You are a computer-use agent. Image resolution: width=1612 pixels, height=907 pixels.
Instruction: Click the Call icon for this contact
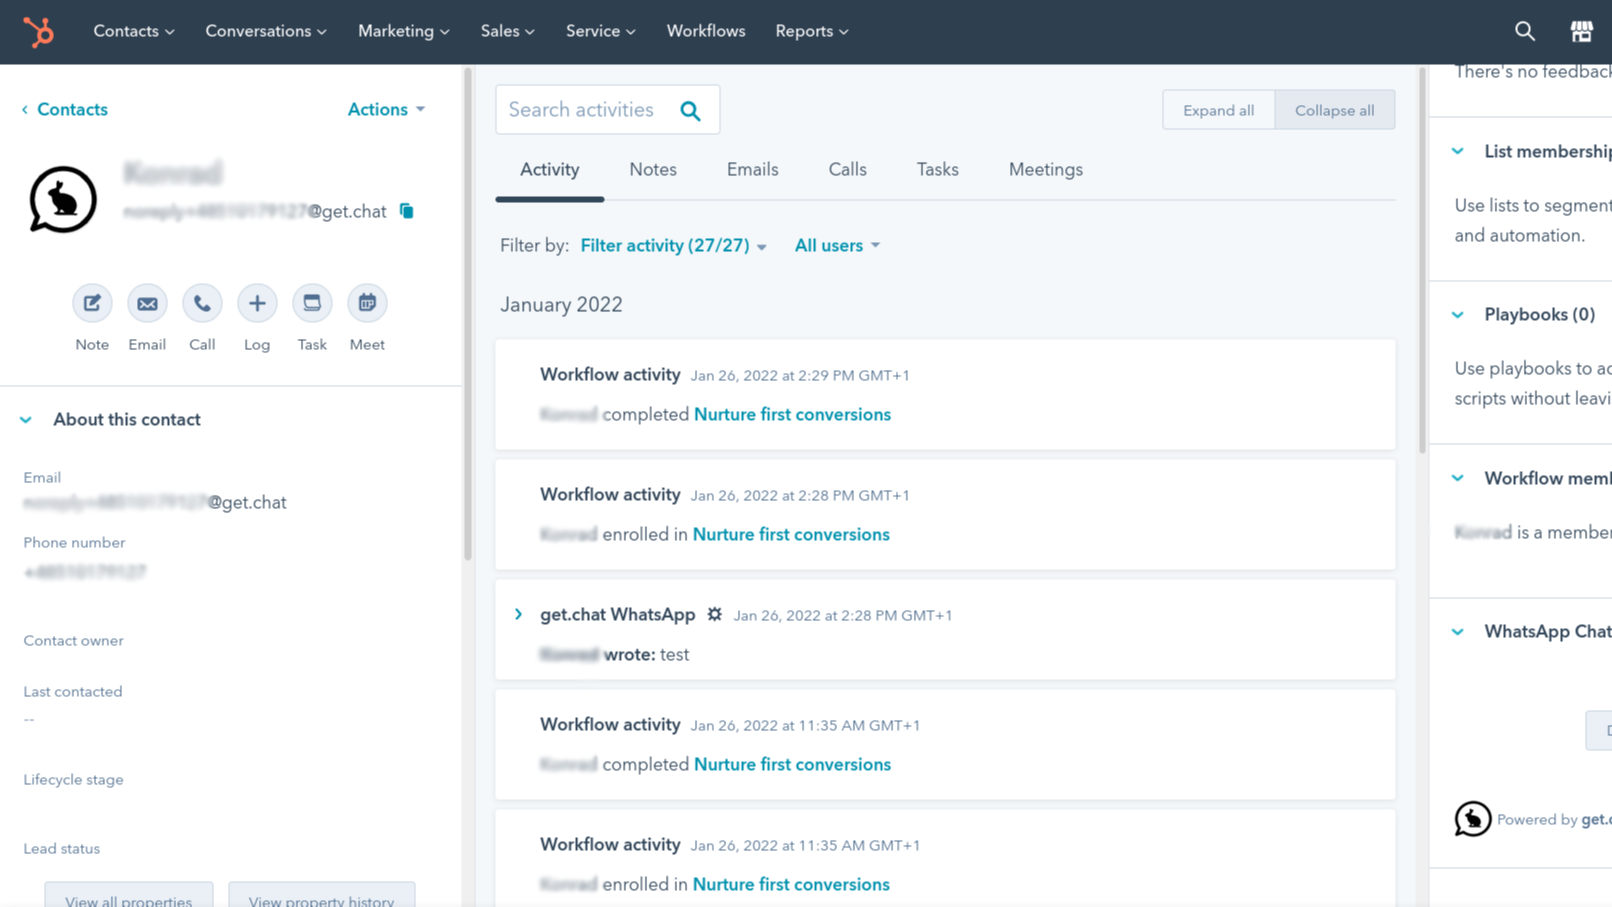pos(202,303)
